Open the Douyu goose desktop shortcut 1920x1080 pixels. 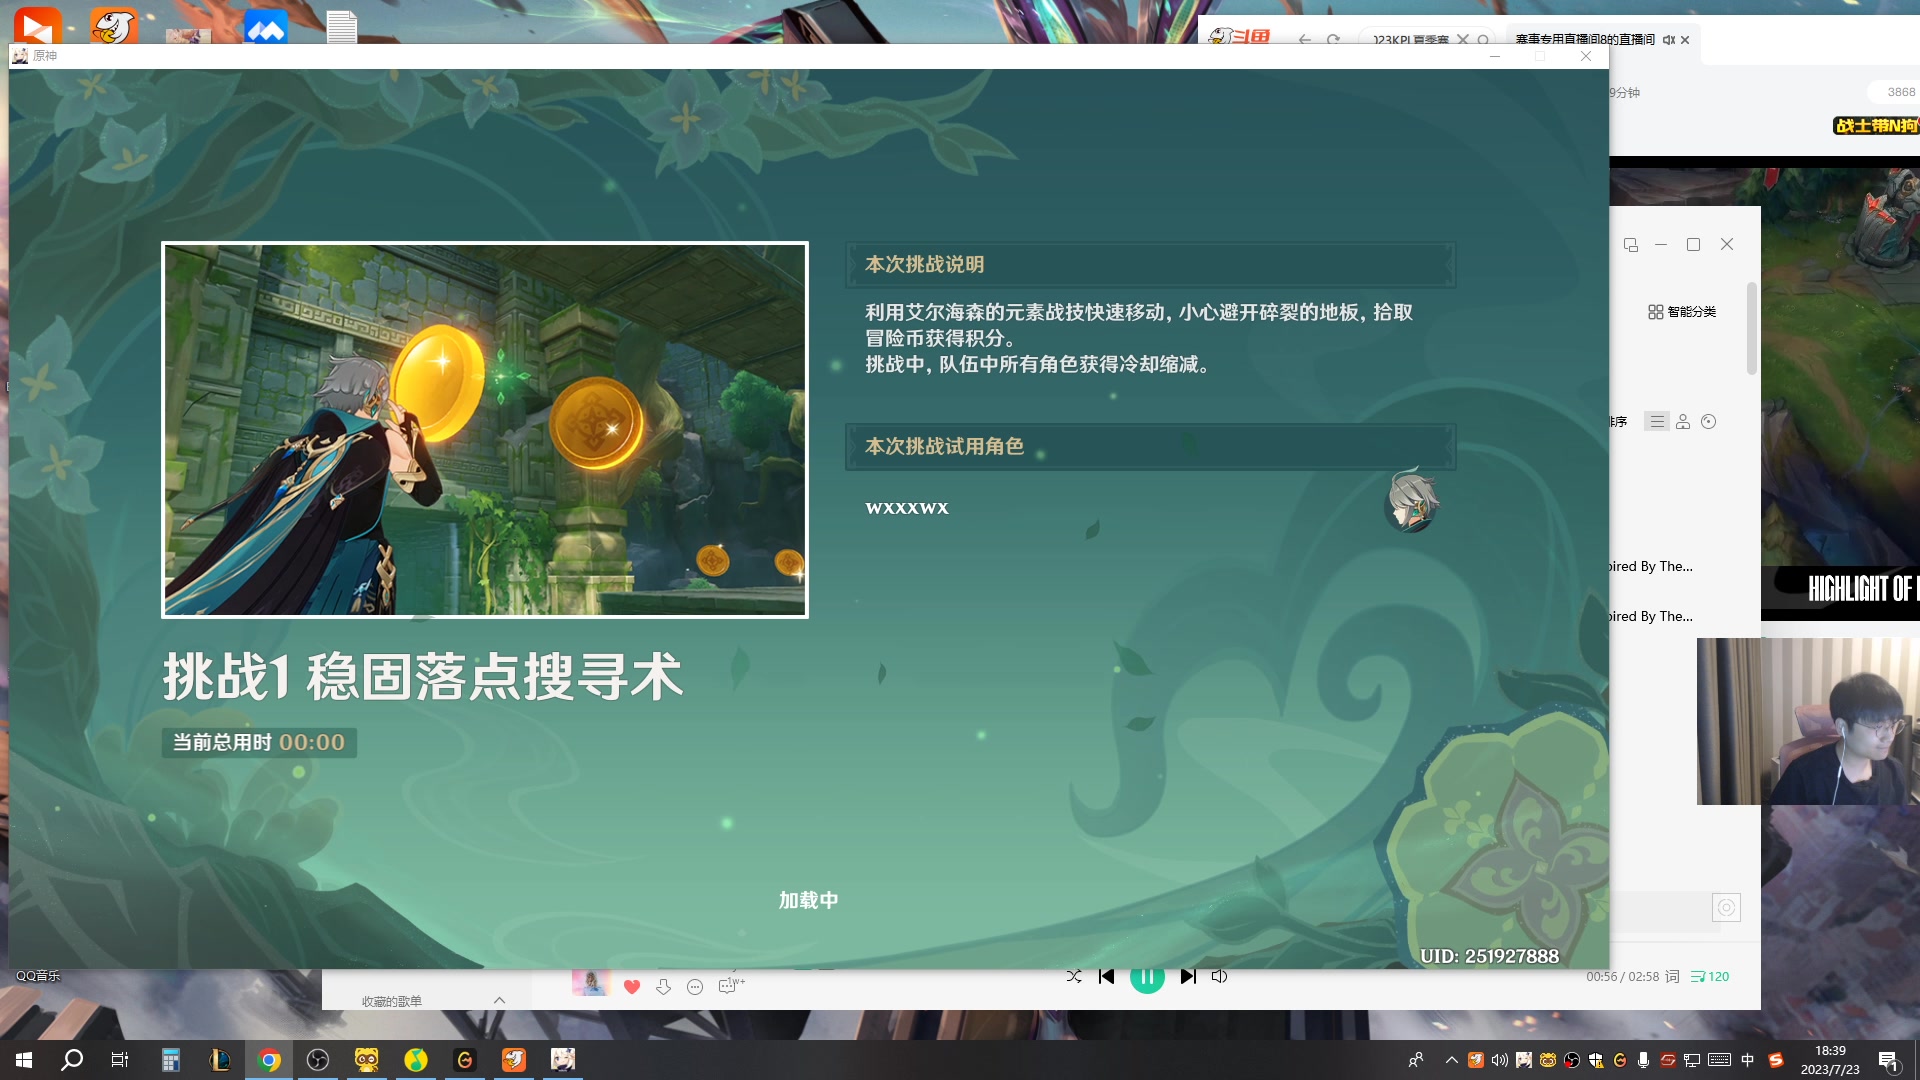pyautogui.click(x=113, y=25)
